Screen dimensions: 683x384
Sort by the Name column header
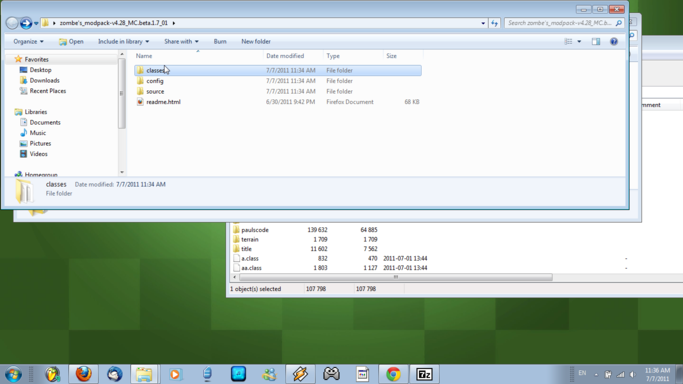198,56
